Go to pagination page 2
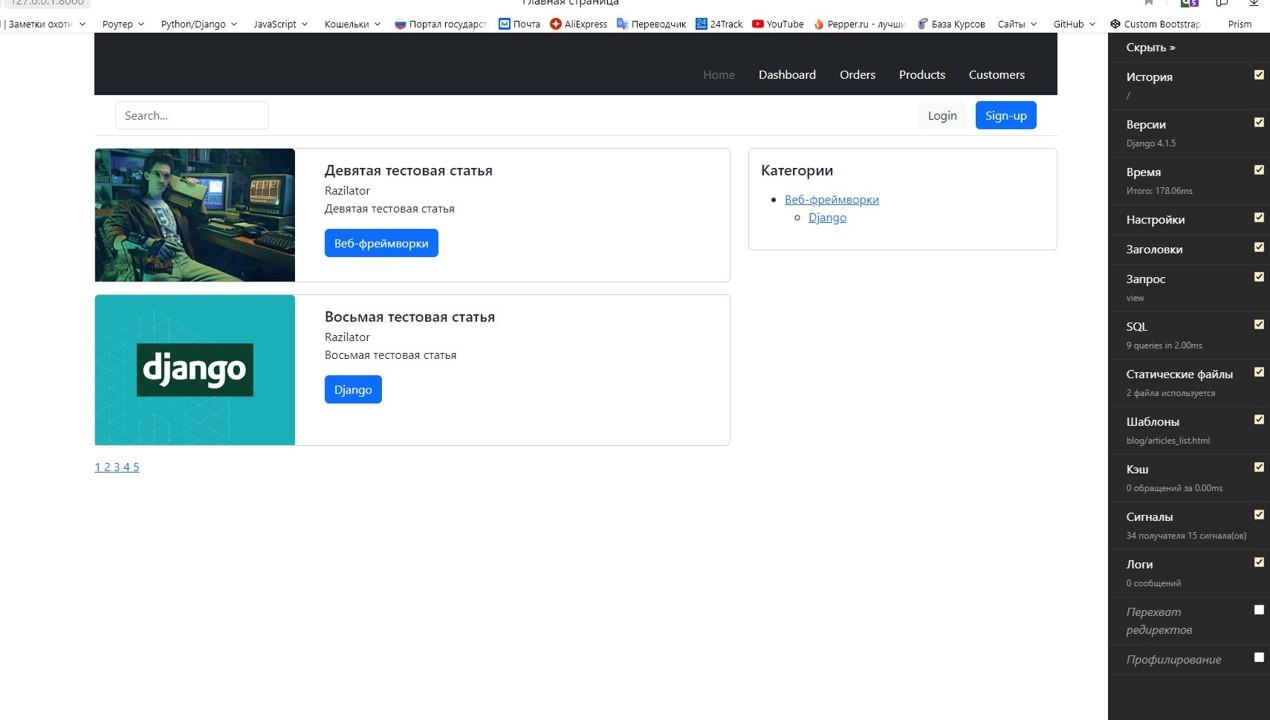 pyautogui.click(x=108, y=467)
